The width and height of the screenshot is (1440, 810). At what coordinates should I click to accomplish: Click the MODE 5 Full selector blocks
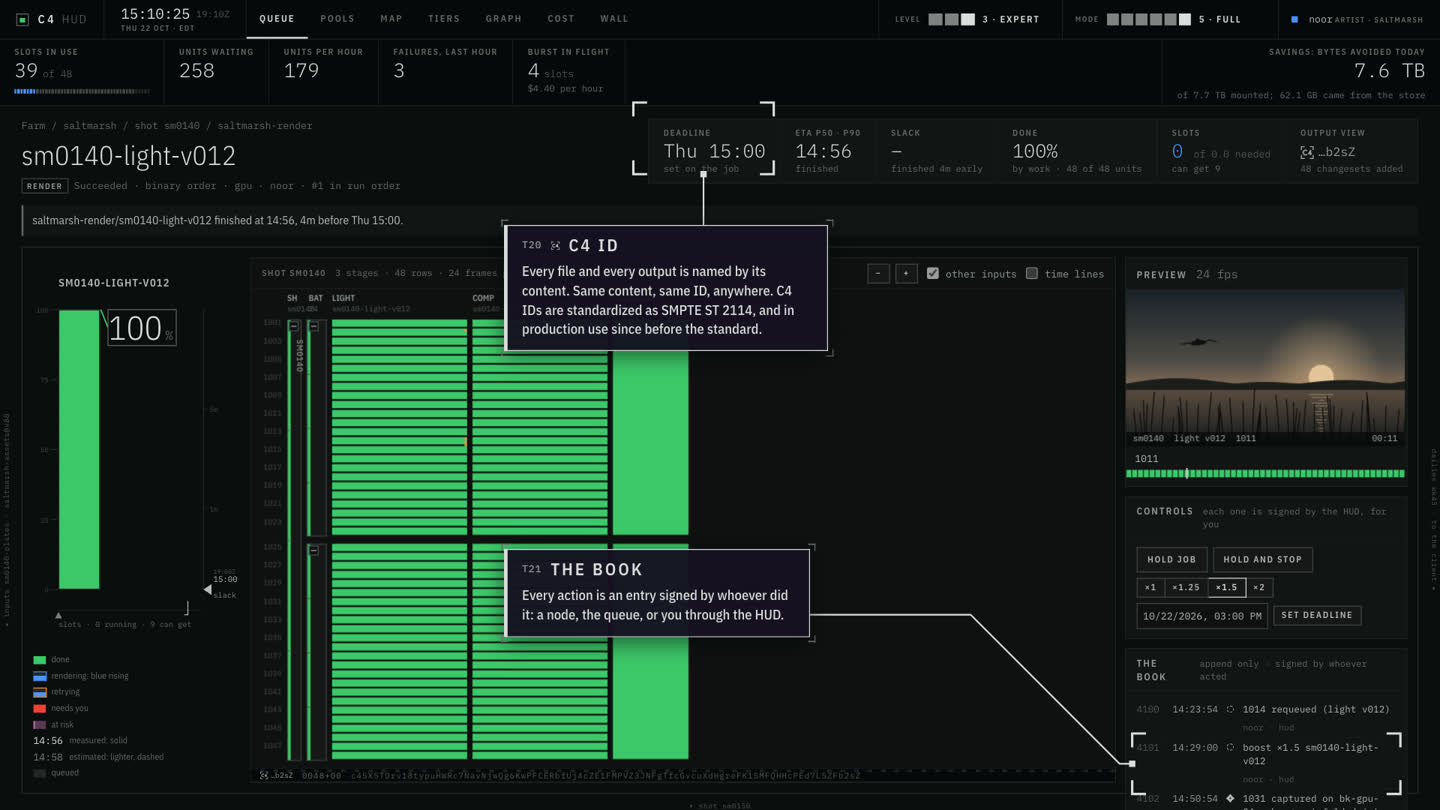click(1149, 19)
